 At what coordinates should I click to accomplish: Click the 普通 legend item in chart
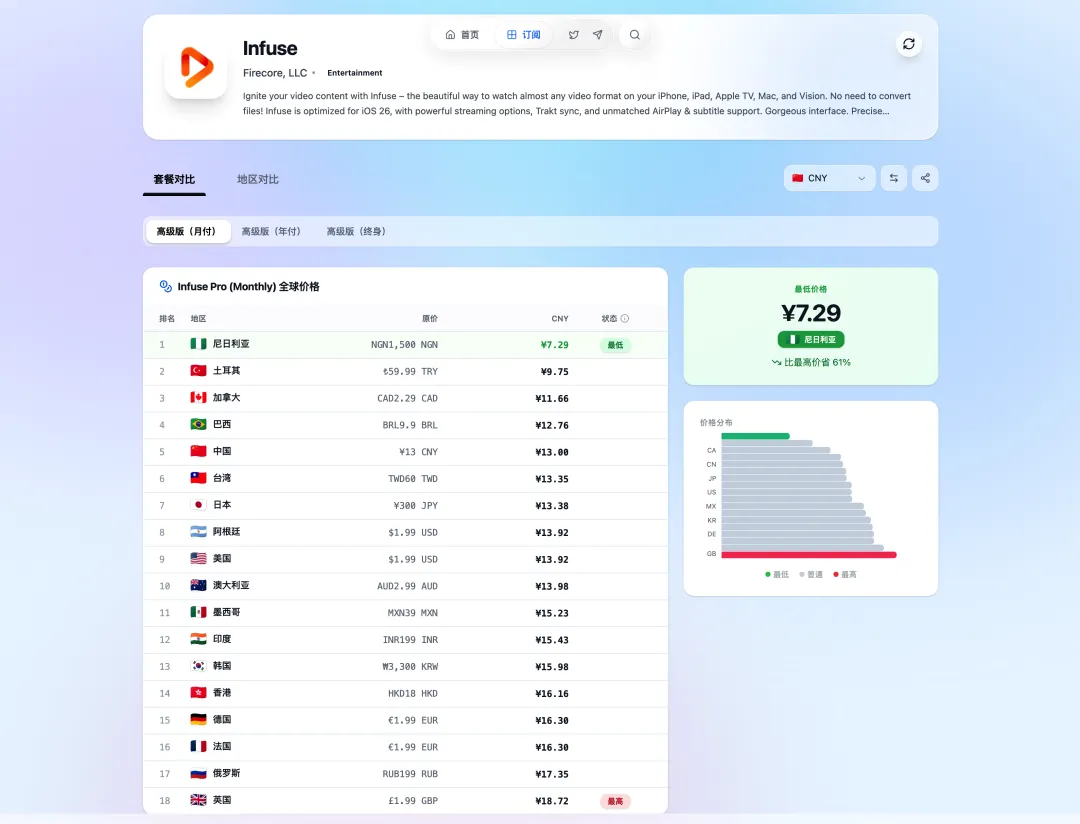click(811, 575)
